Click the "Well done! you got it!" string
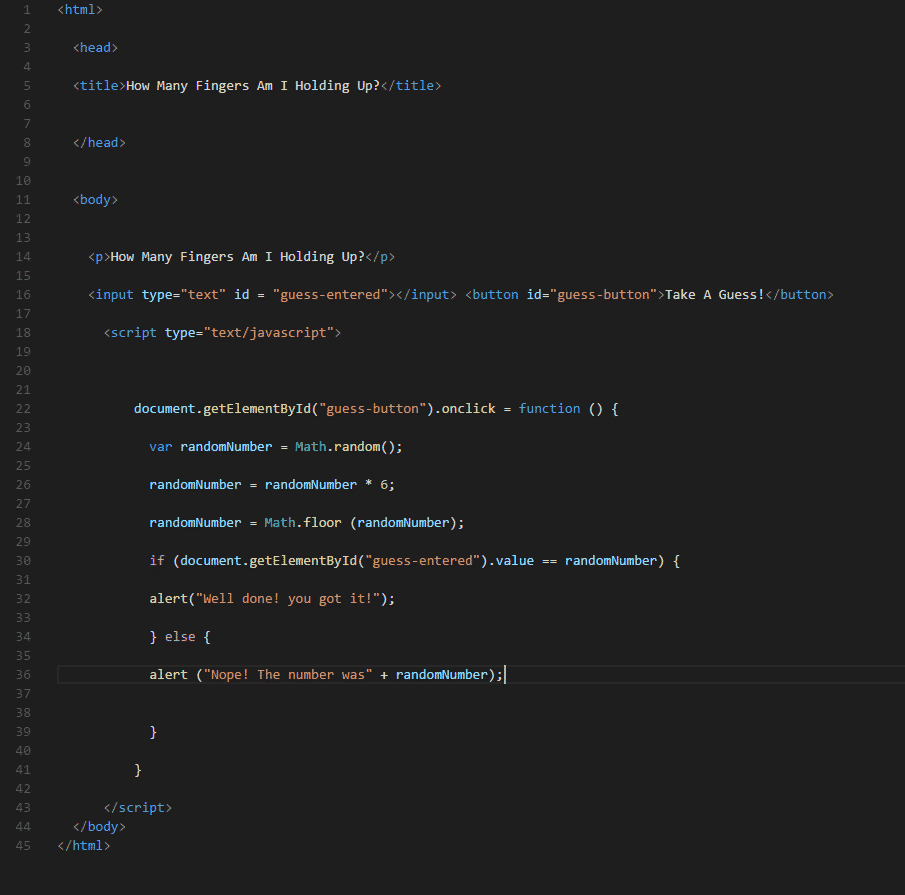The image size is (905, 895). point(287,599)
